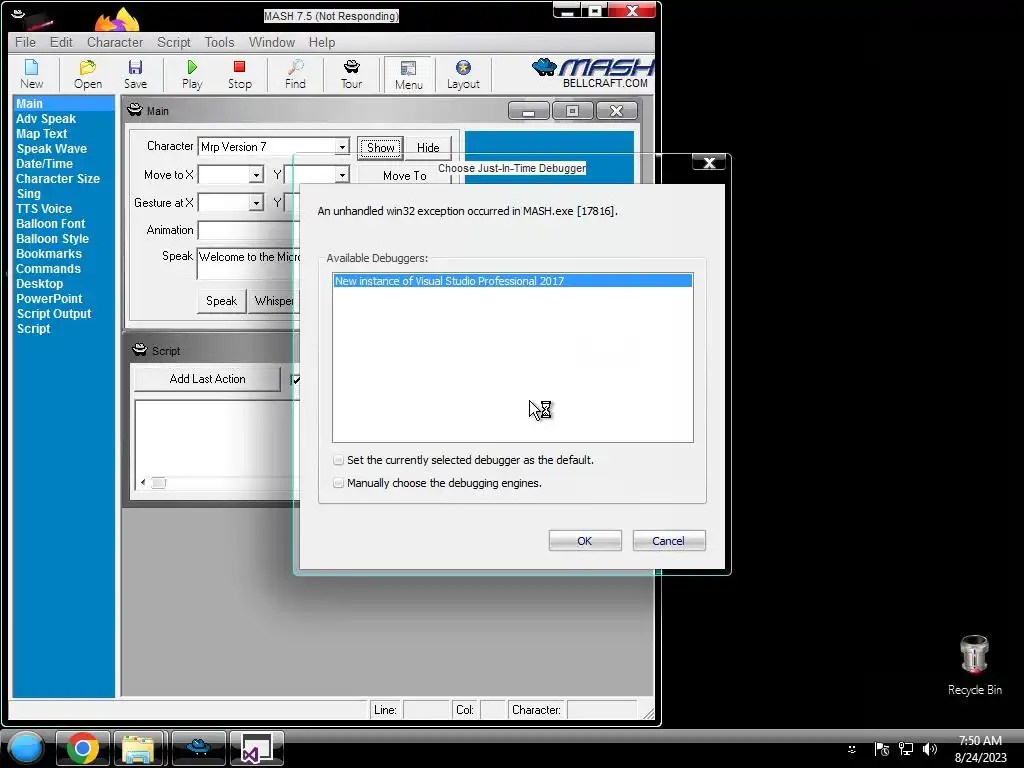Click the Script panel horizontal scrollbar left arrow

coord(143,483)
